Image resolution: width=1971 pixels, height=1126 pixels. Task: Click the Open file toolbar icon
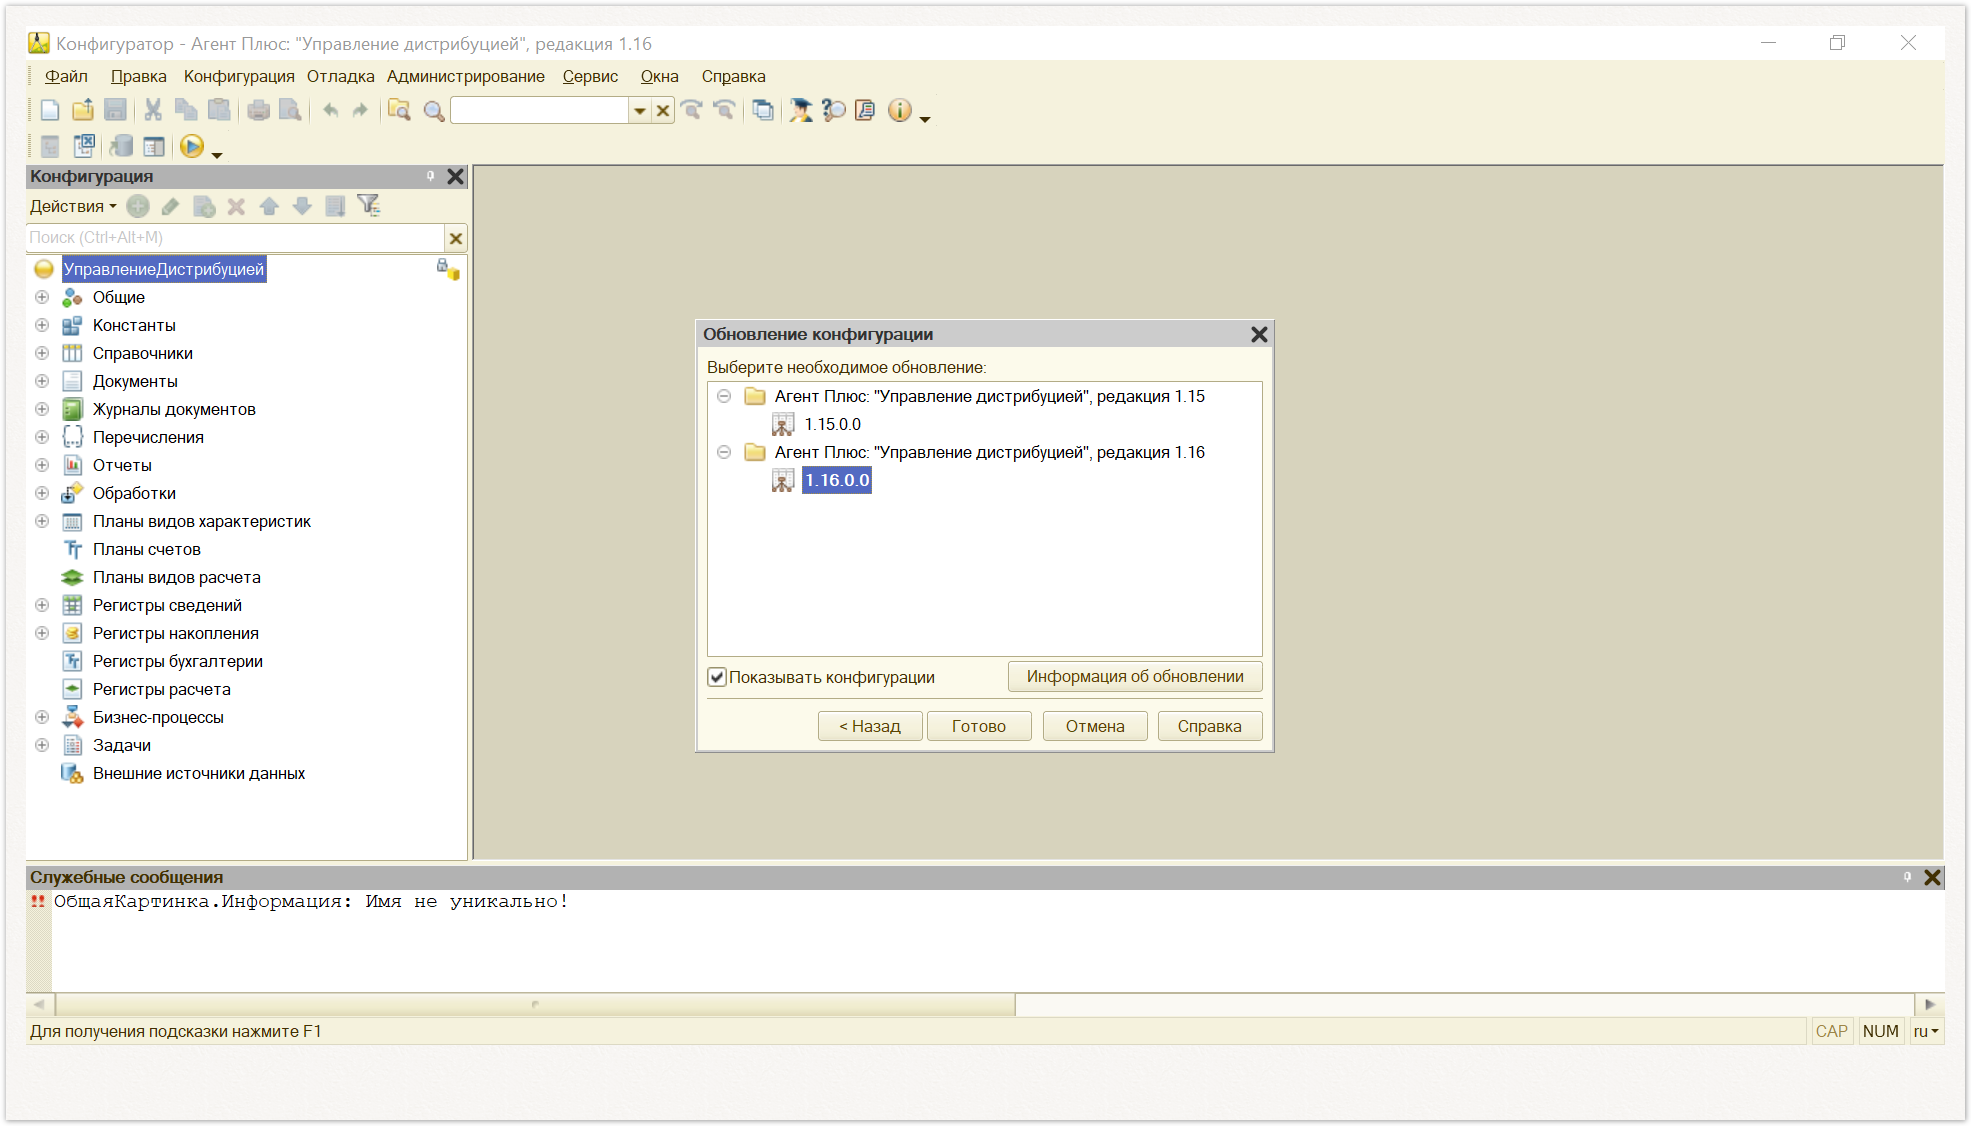pos(83,111)
